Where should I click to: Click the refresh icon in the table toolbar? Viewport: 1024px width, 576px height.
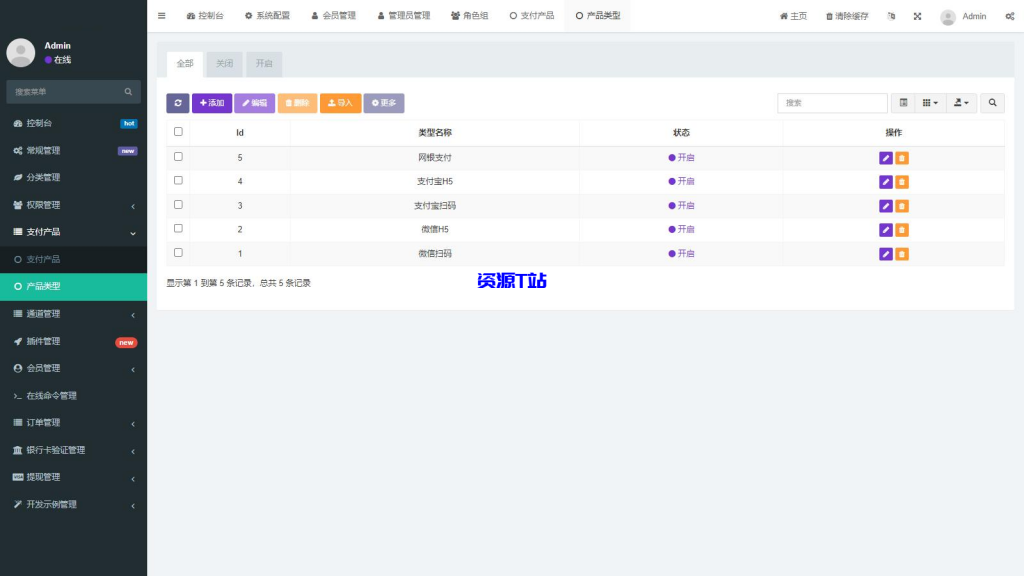point(180,103)
